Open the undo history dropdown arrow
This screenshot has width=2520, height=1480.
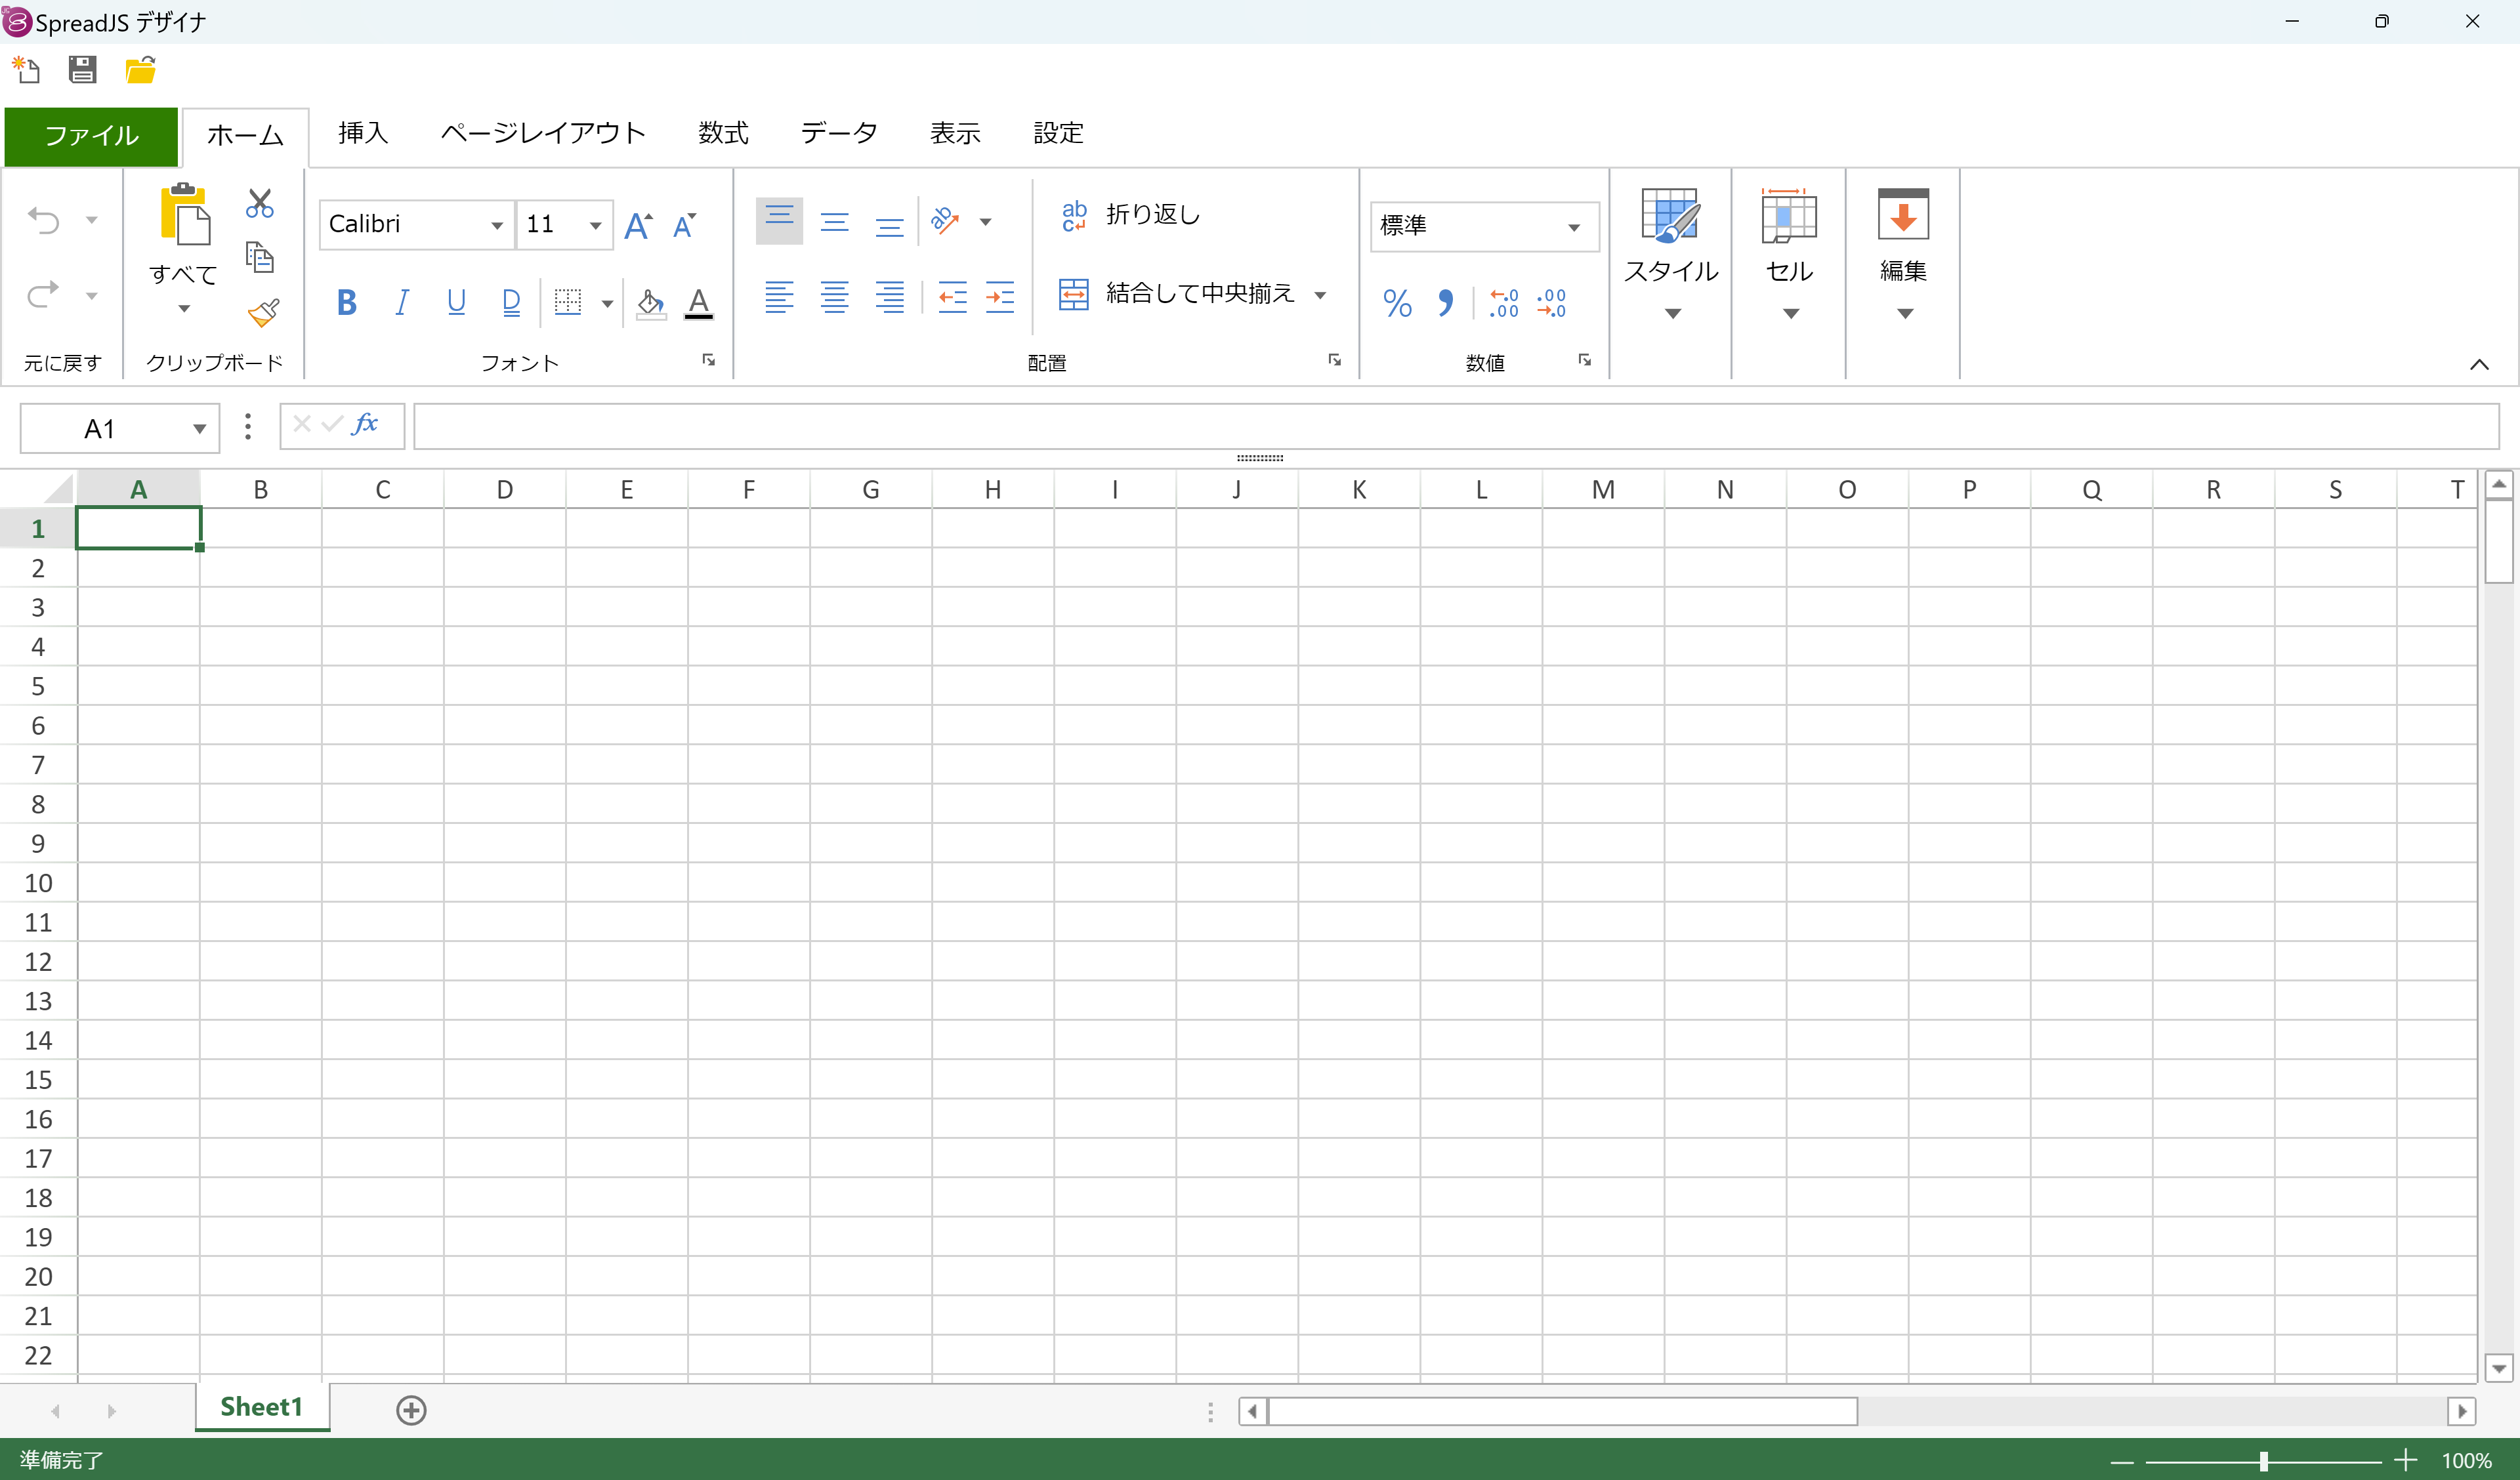pyautogui.click(x=91, y=220)
